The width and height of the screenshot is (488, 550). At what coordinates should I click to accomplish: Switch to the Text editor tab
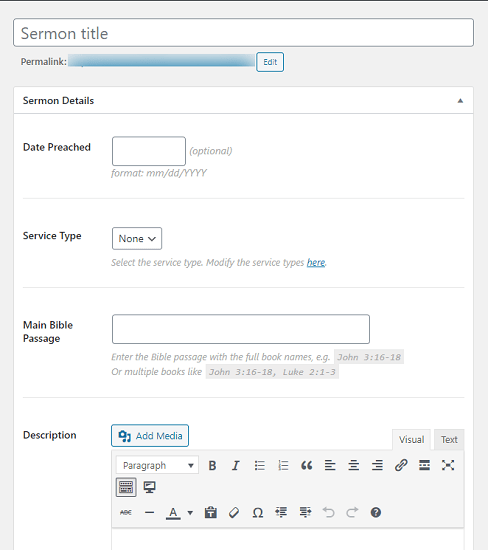tap(449, 440)
